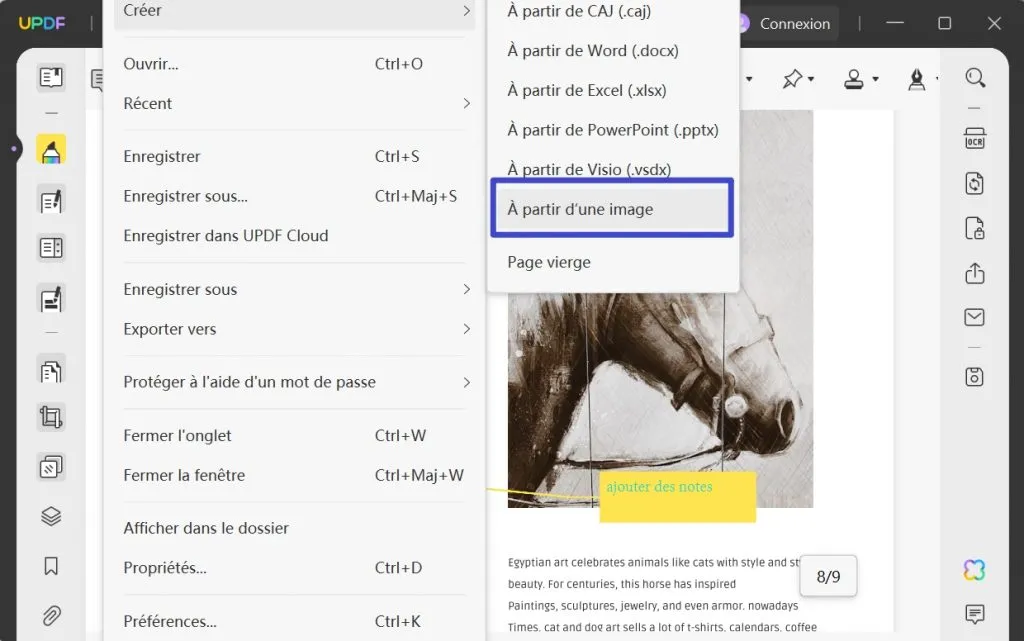The height and width of the screenshot is (641, 1024).
Task: Launch the OCR text recognition tool
Action: point(976,140)
